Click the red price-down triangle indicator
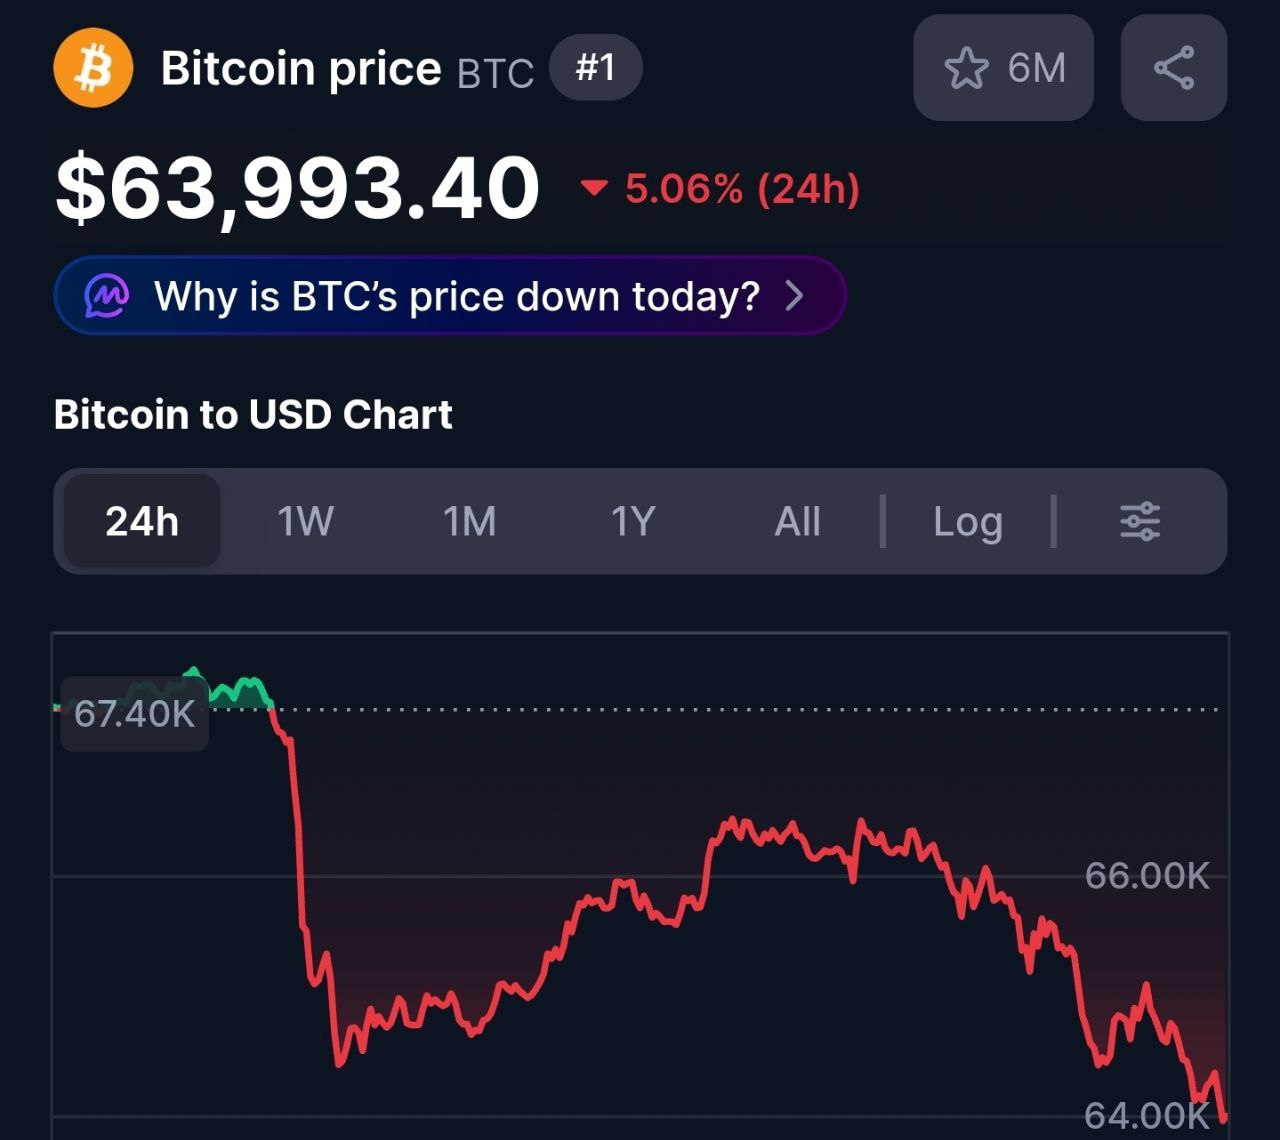 (x=595, y=187)
